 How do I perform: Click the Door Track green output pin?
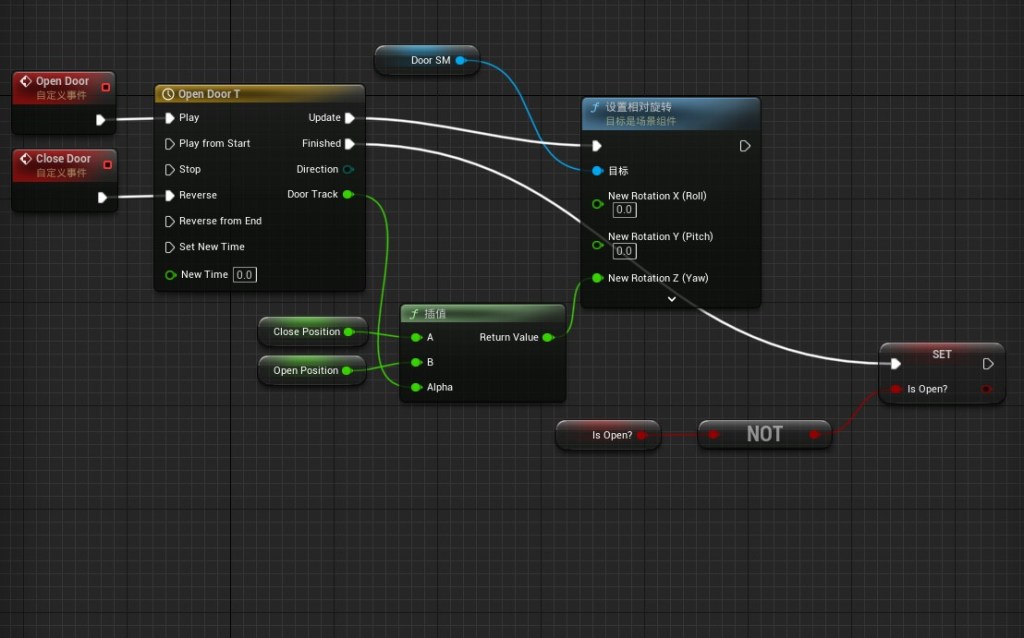pos(347,194)
